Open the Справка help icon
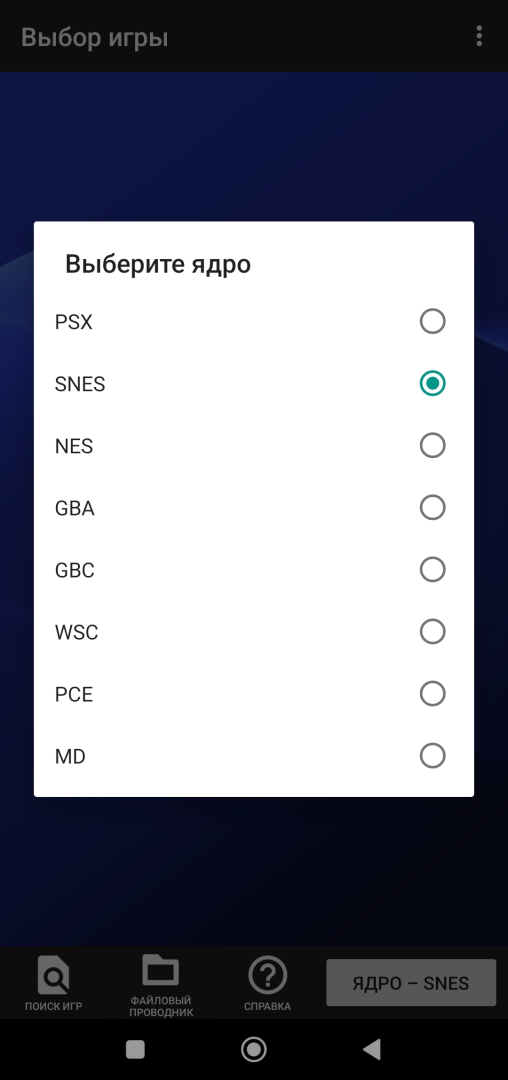 (268, 975)
